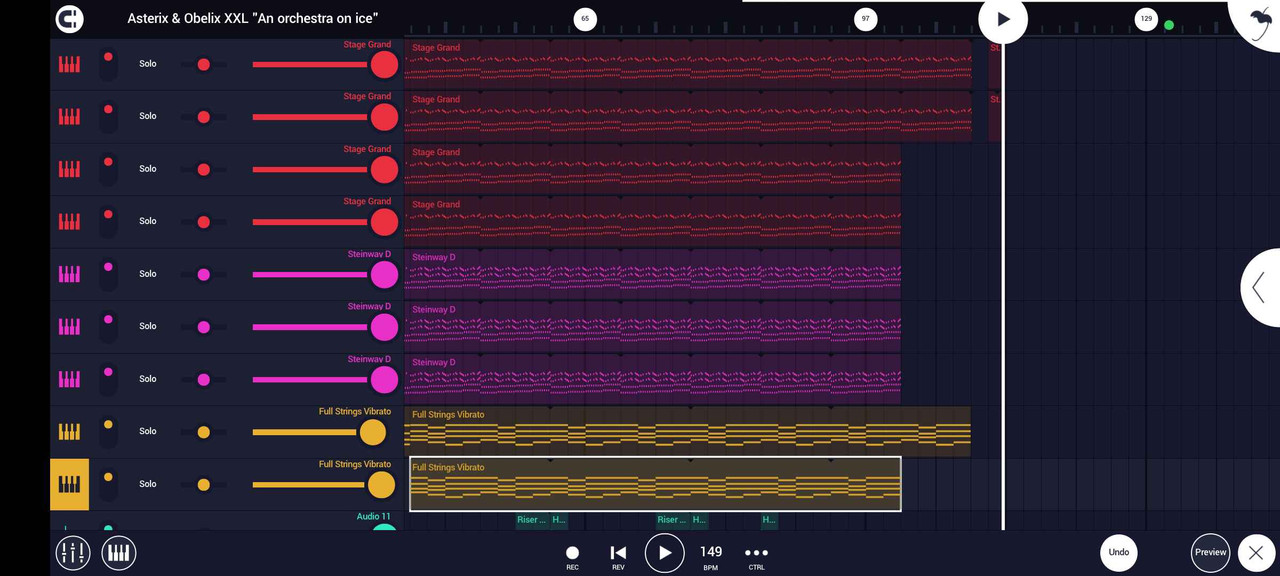Tap green dot marker on timeline
Image resolution: width=1280 pixels, height=576 pixels.
pyautogui.click(x=1169, y=25)
